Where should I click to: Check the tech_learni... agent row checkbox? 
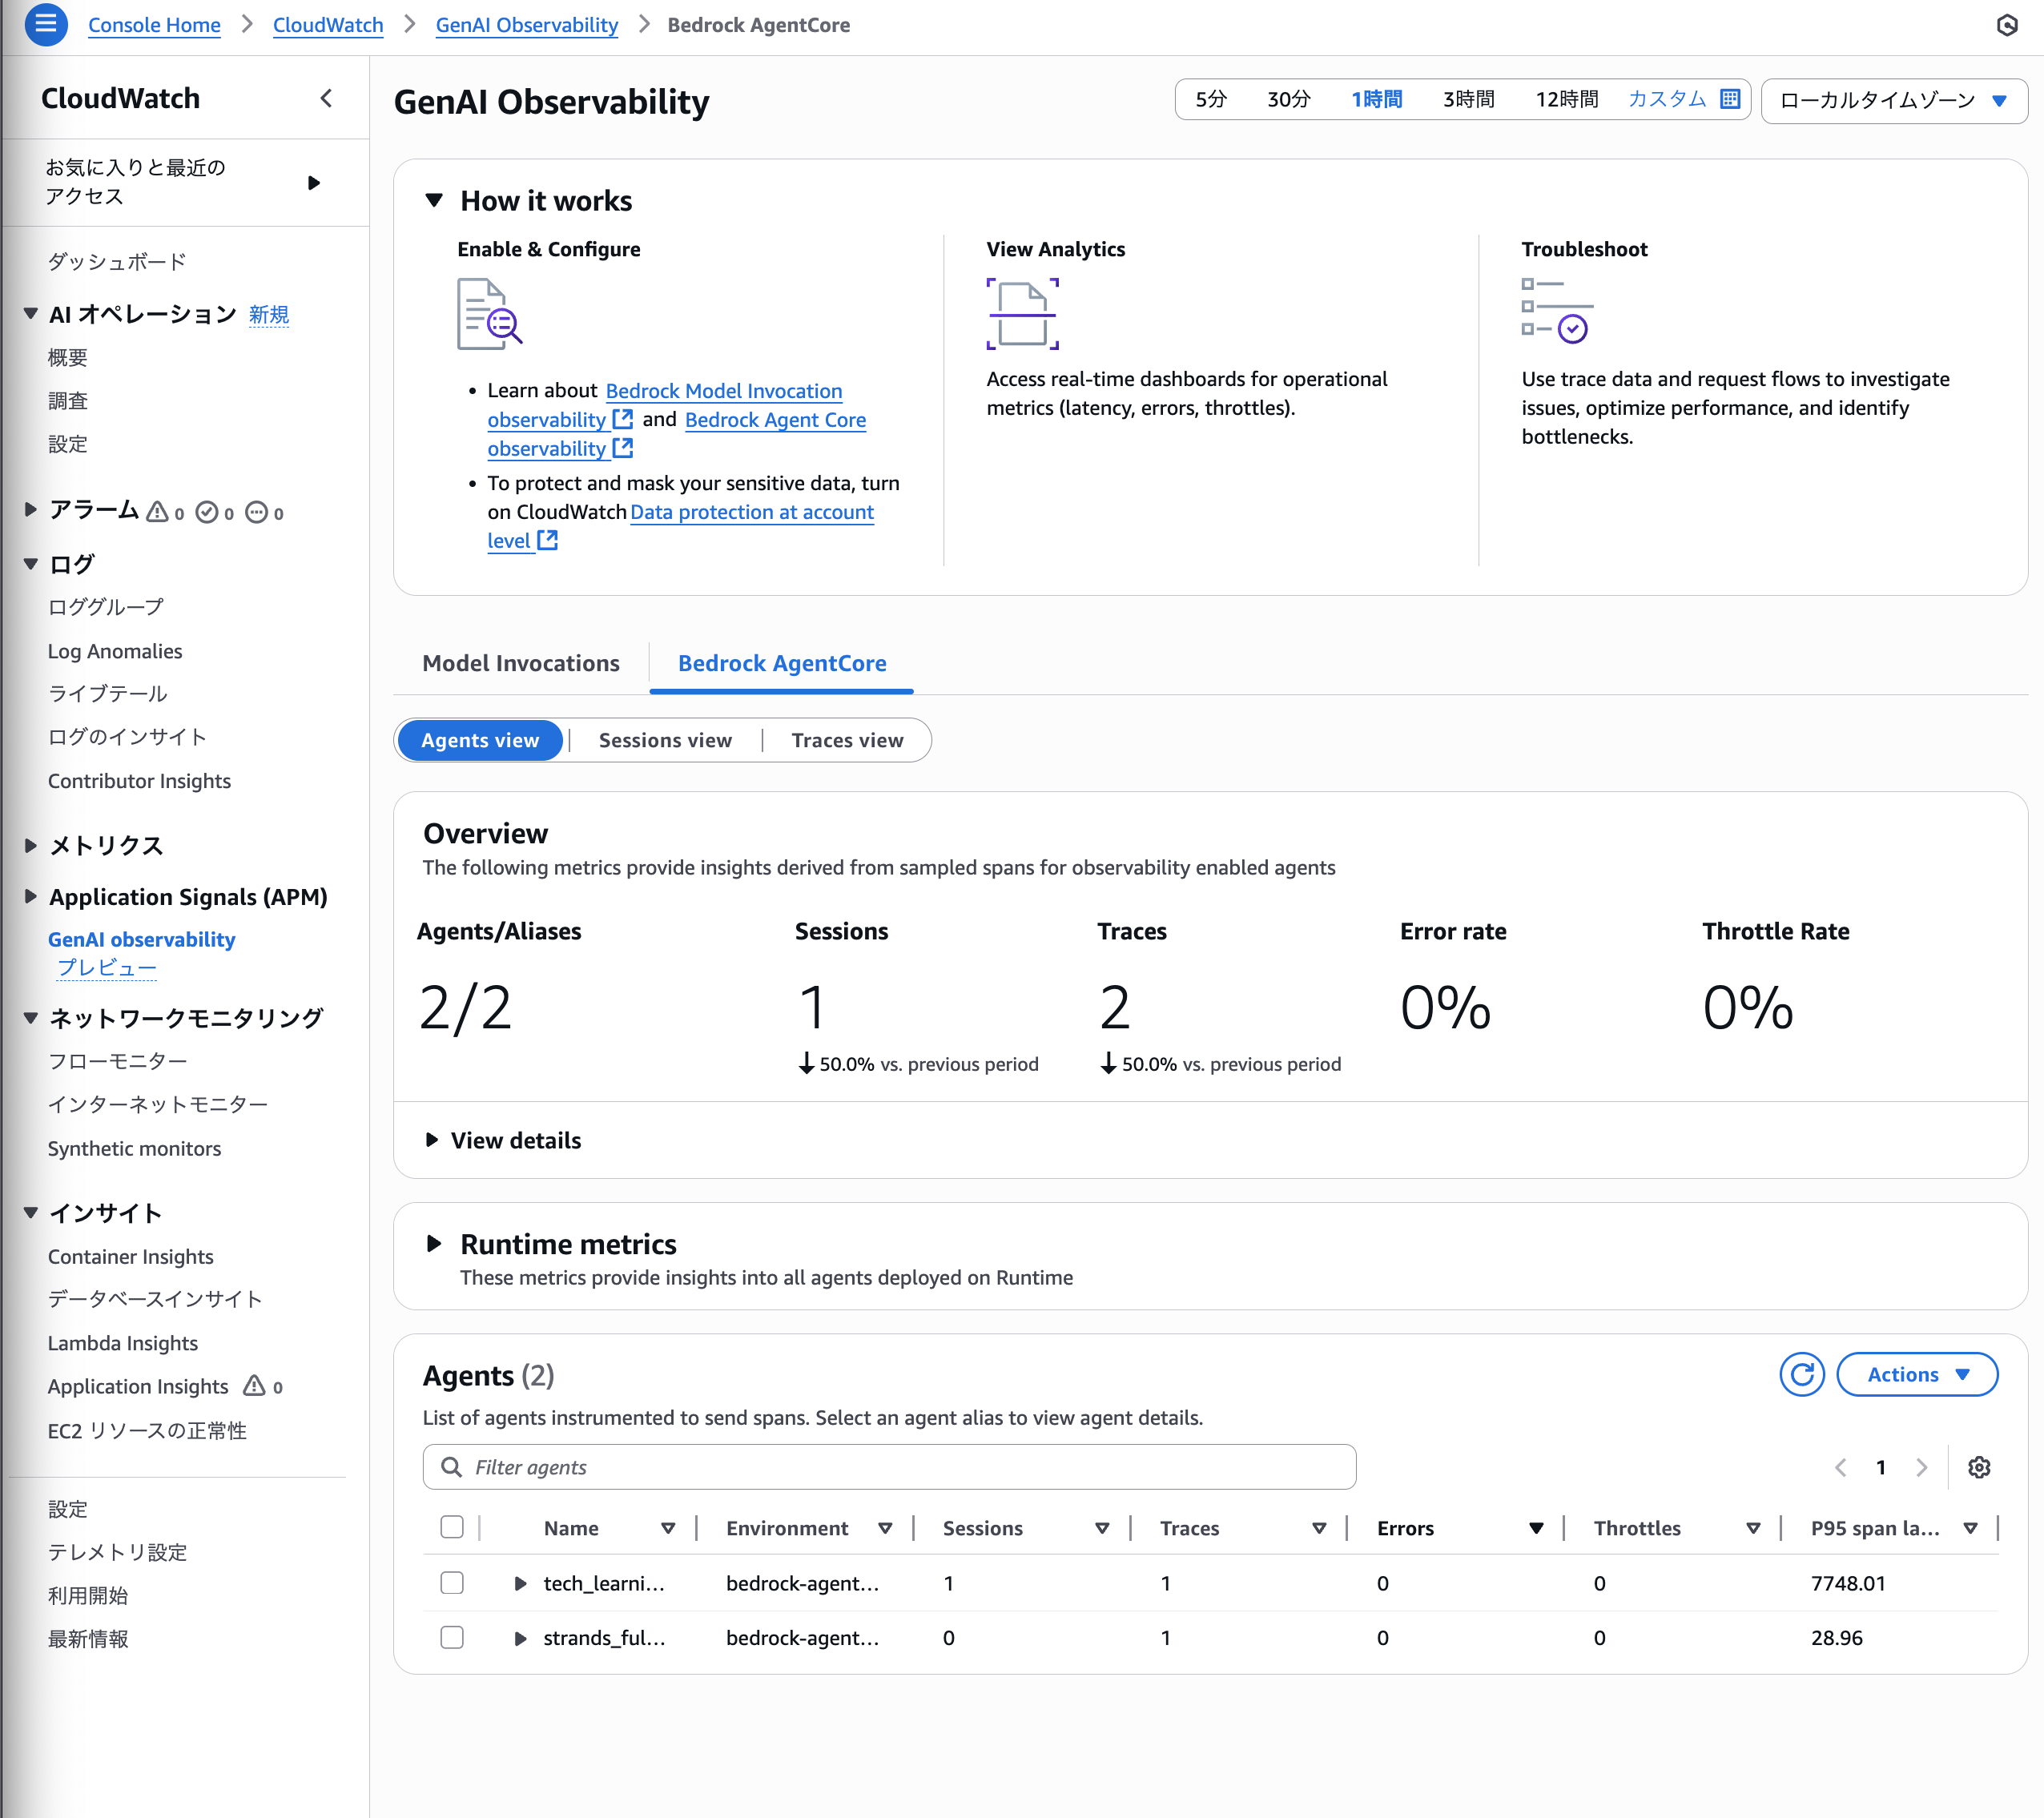pos(452,1582)
